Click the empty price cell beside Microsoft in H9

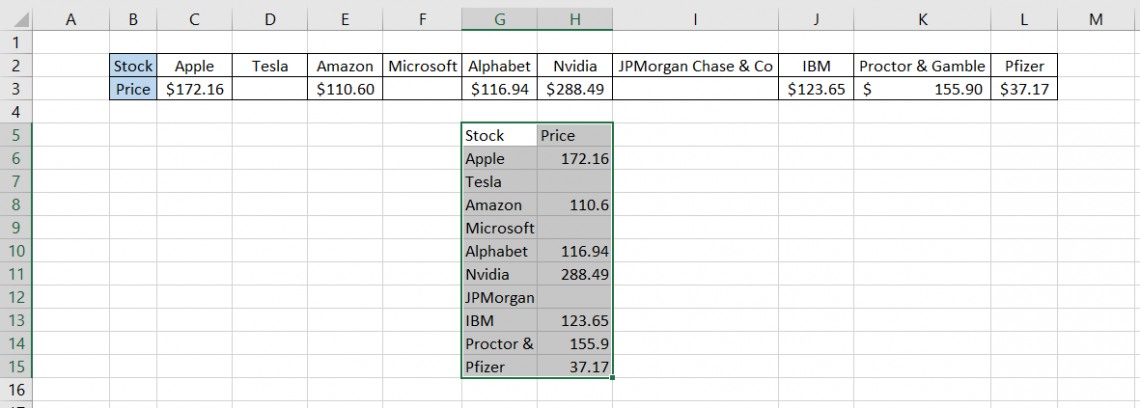[574, 228]
